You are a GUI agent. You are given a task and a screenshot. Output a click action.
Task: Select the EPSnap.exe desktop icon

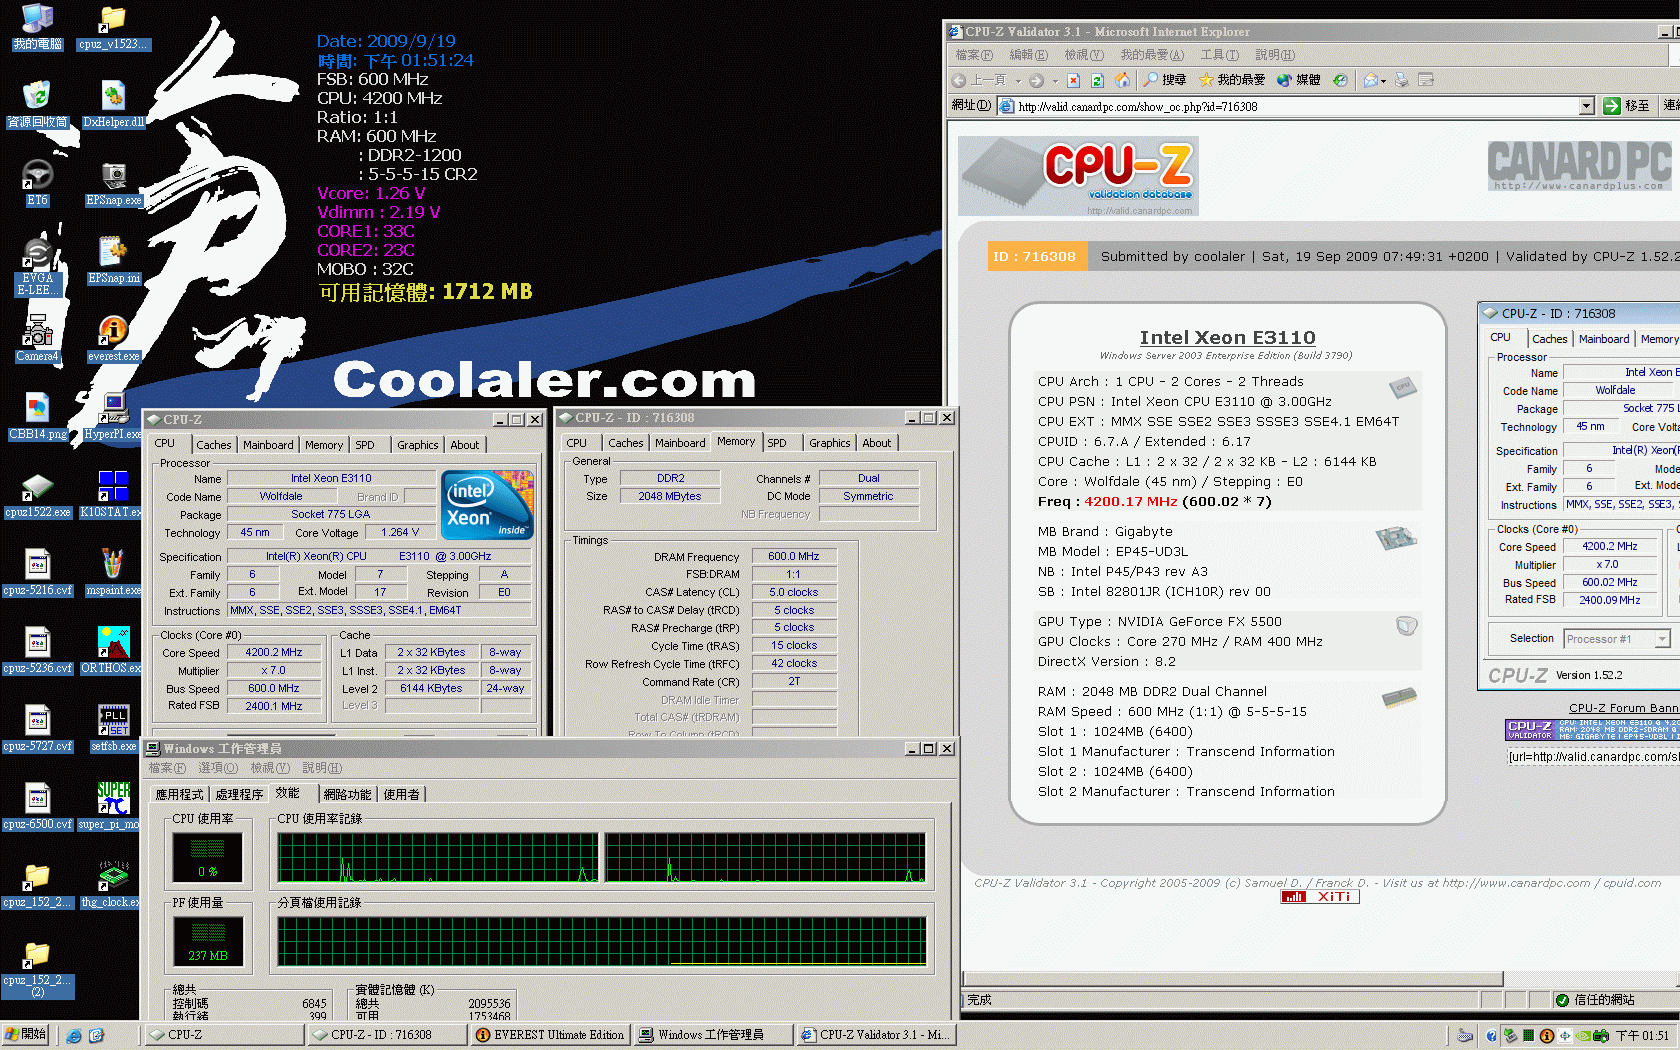click(x=113, y=183)
